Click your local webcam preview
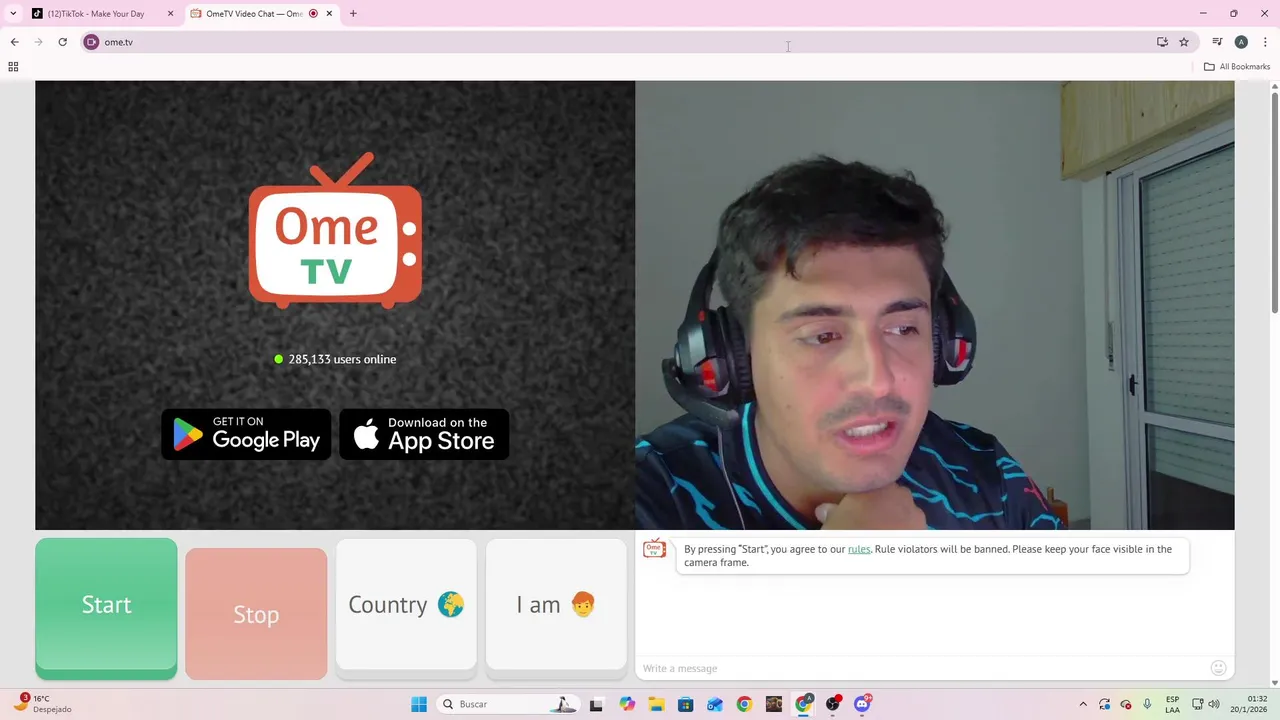This screenshot has height=720, width=1280. pyautogui.click(x=934, y=305)
